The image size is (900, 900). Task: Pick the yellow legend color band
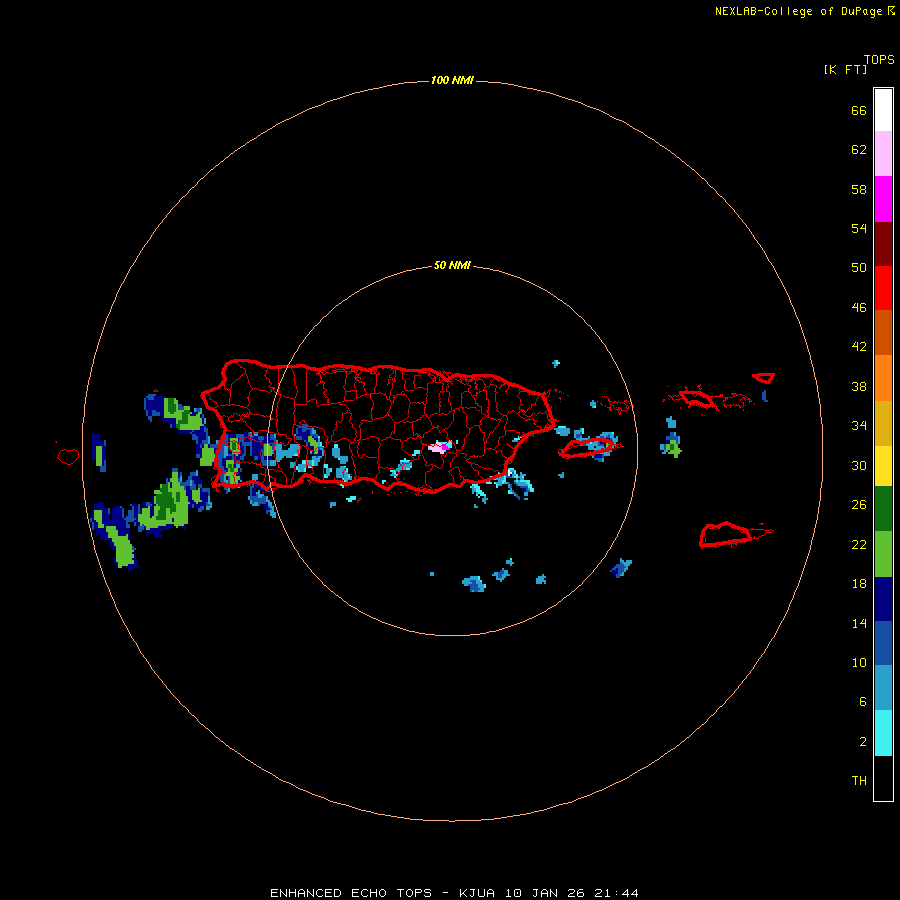pos(883,466)
